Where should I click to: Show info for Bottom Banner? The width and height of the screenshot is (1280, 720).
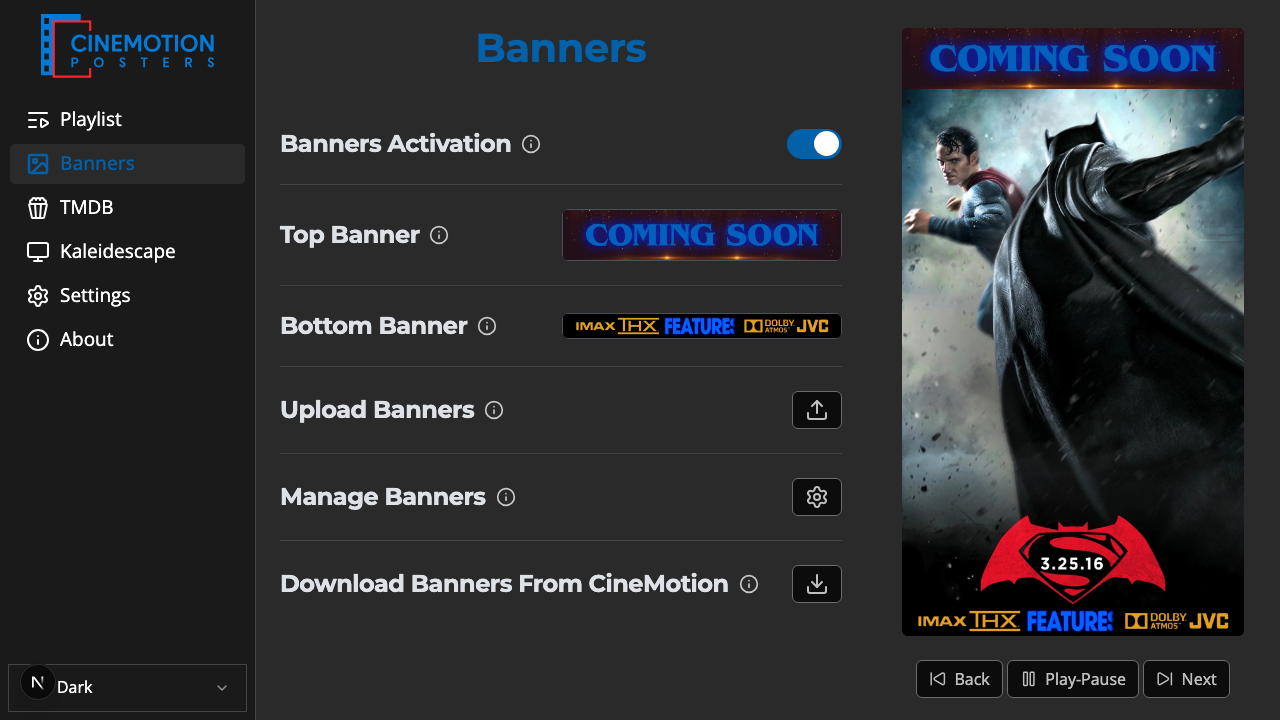coord(487,326)
